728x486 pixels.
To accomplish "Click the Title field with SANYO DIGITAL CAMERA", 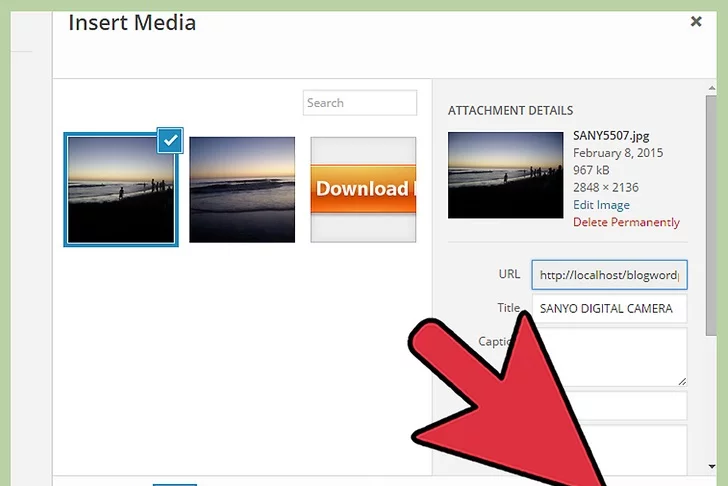I will 609,309.
